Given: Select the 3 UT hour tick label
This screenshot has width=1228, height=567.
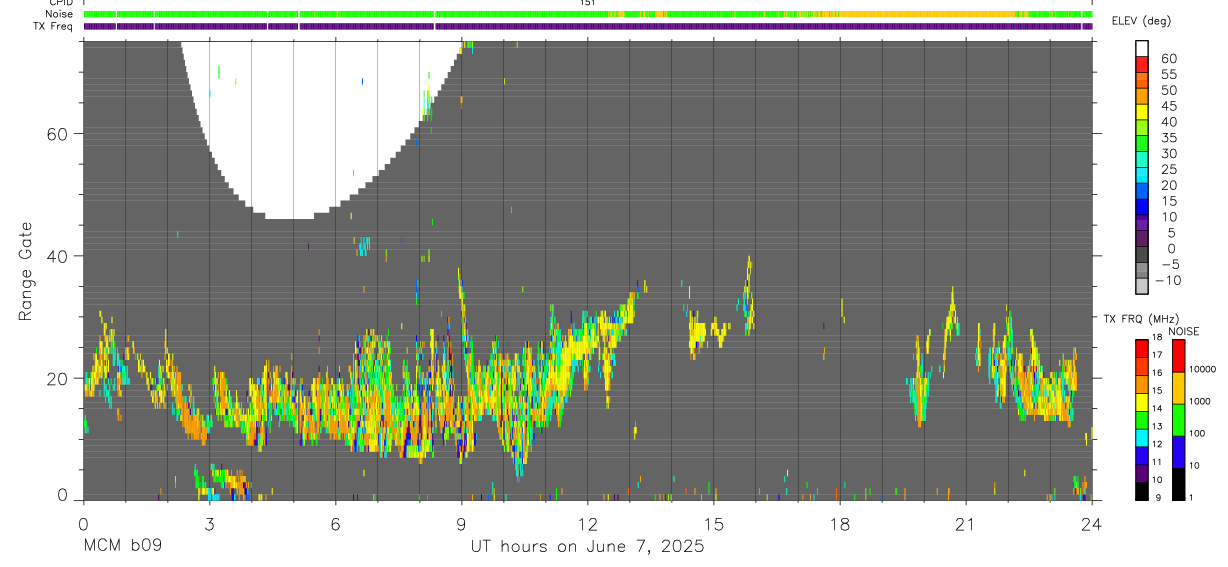Looking at the screenshot, I should point(209,525).
